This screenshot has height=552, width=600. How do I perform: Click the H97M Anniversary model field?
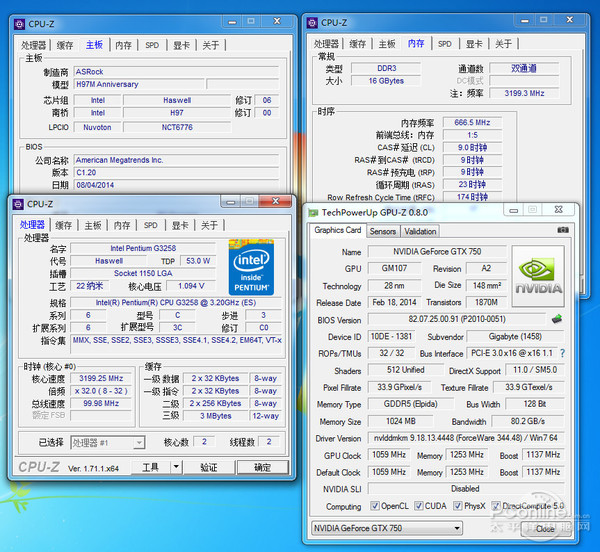139,84
